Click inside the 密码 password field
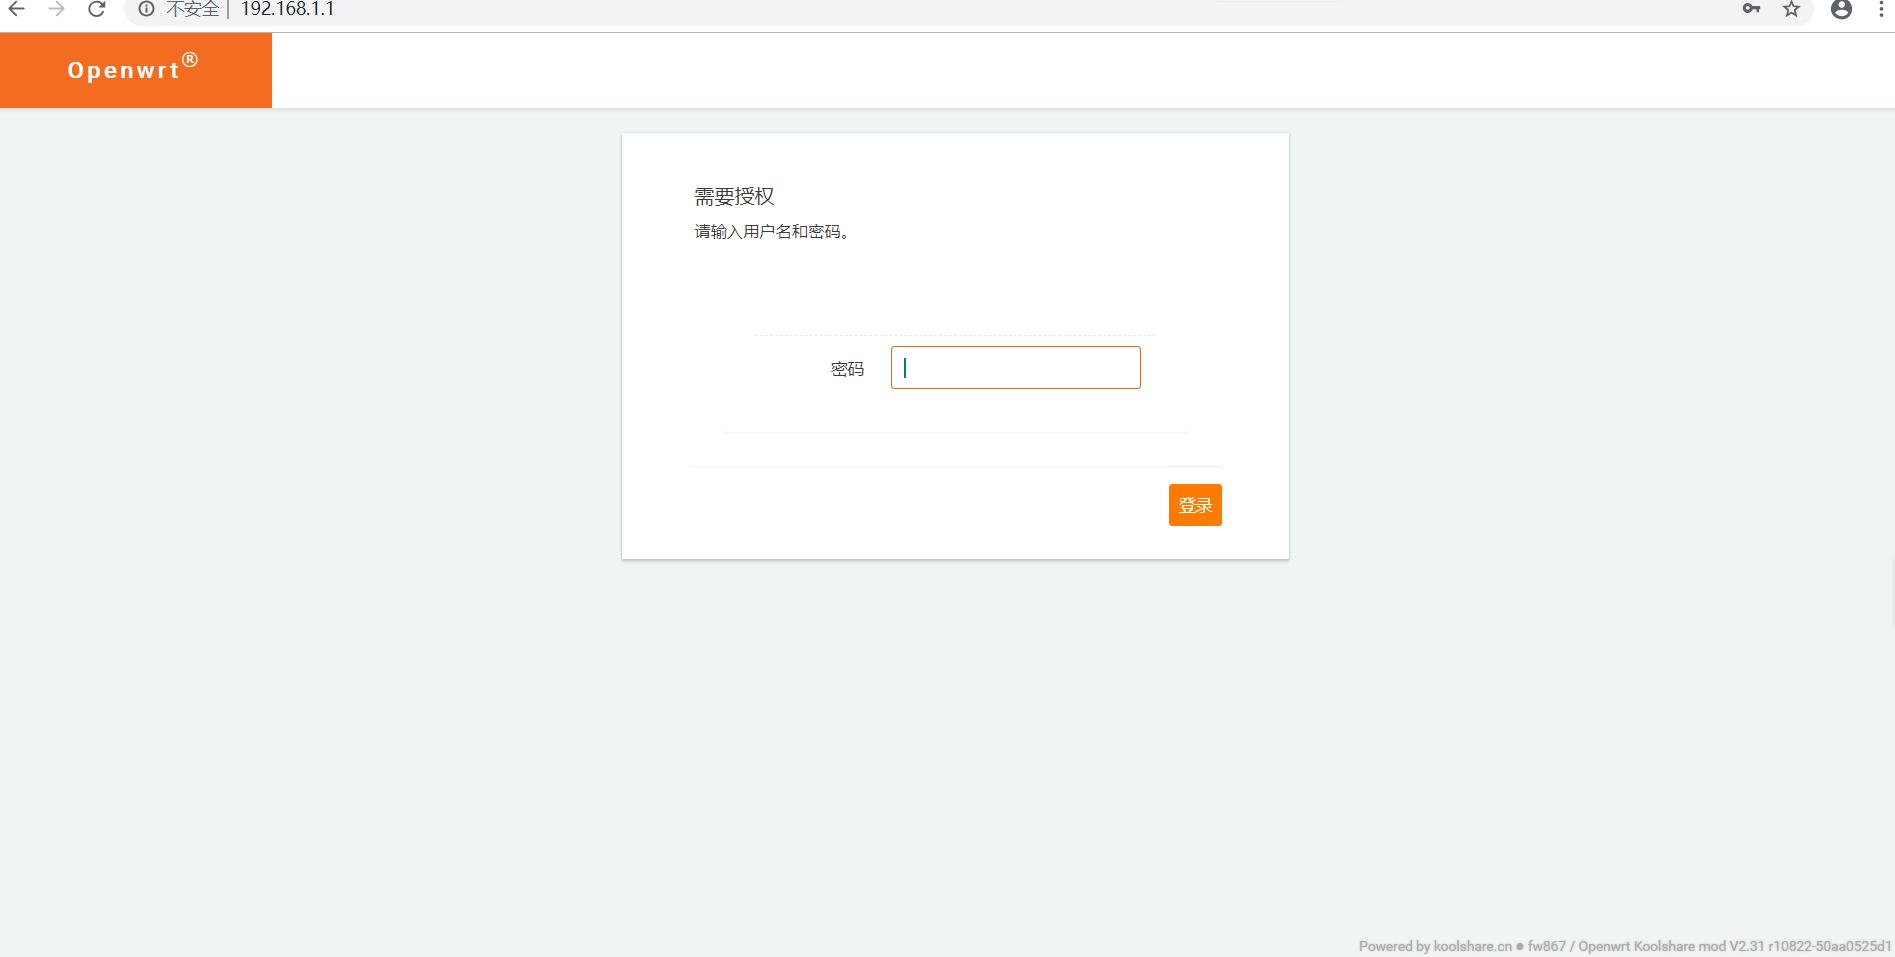This screenshot has height=957, width=1895. [1014, 367]
